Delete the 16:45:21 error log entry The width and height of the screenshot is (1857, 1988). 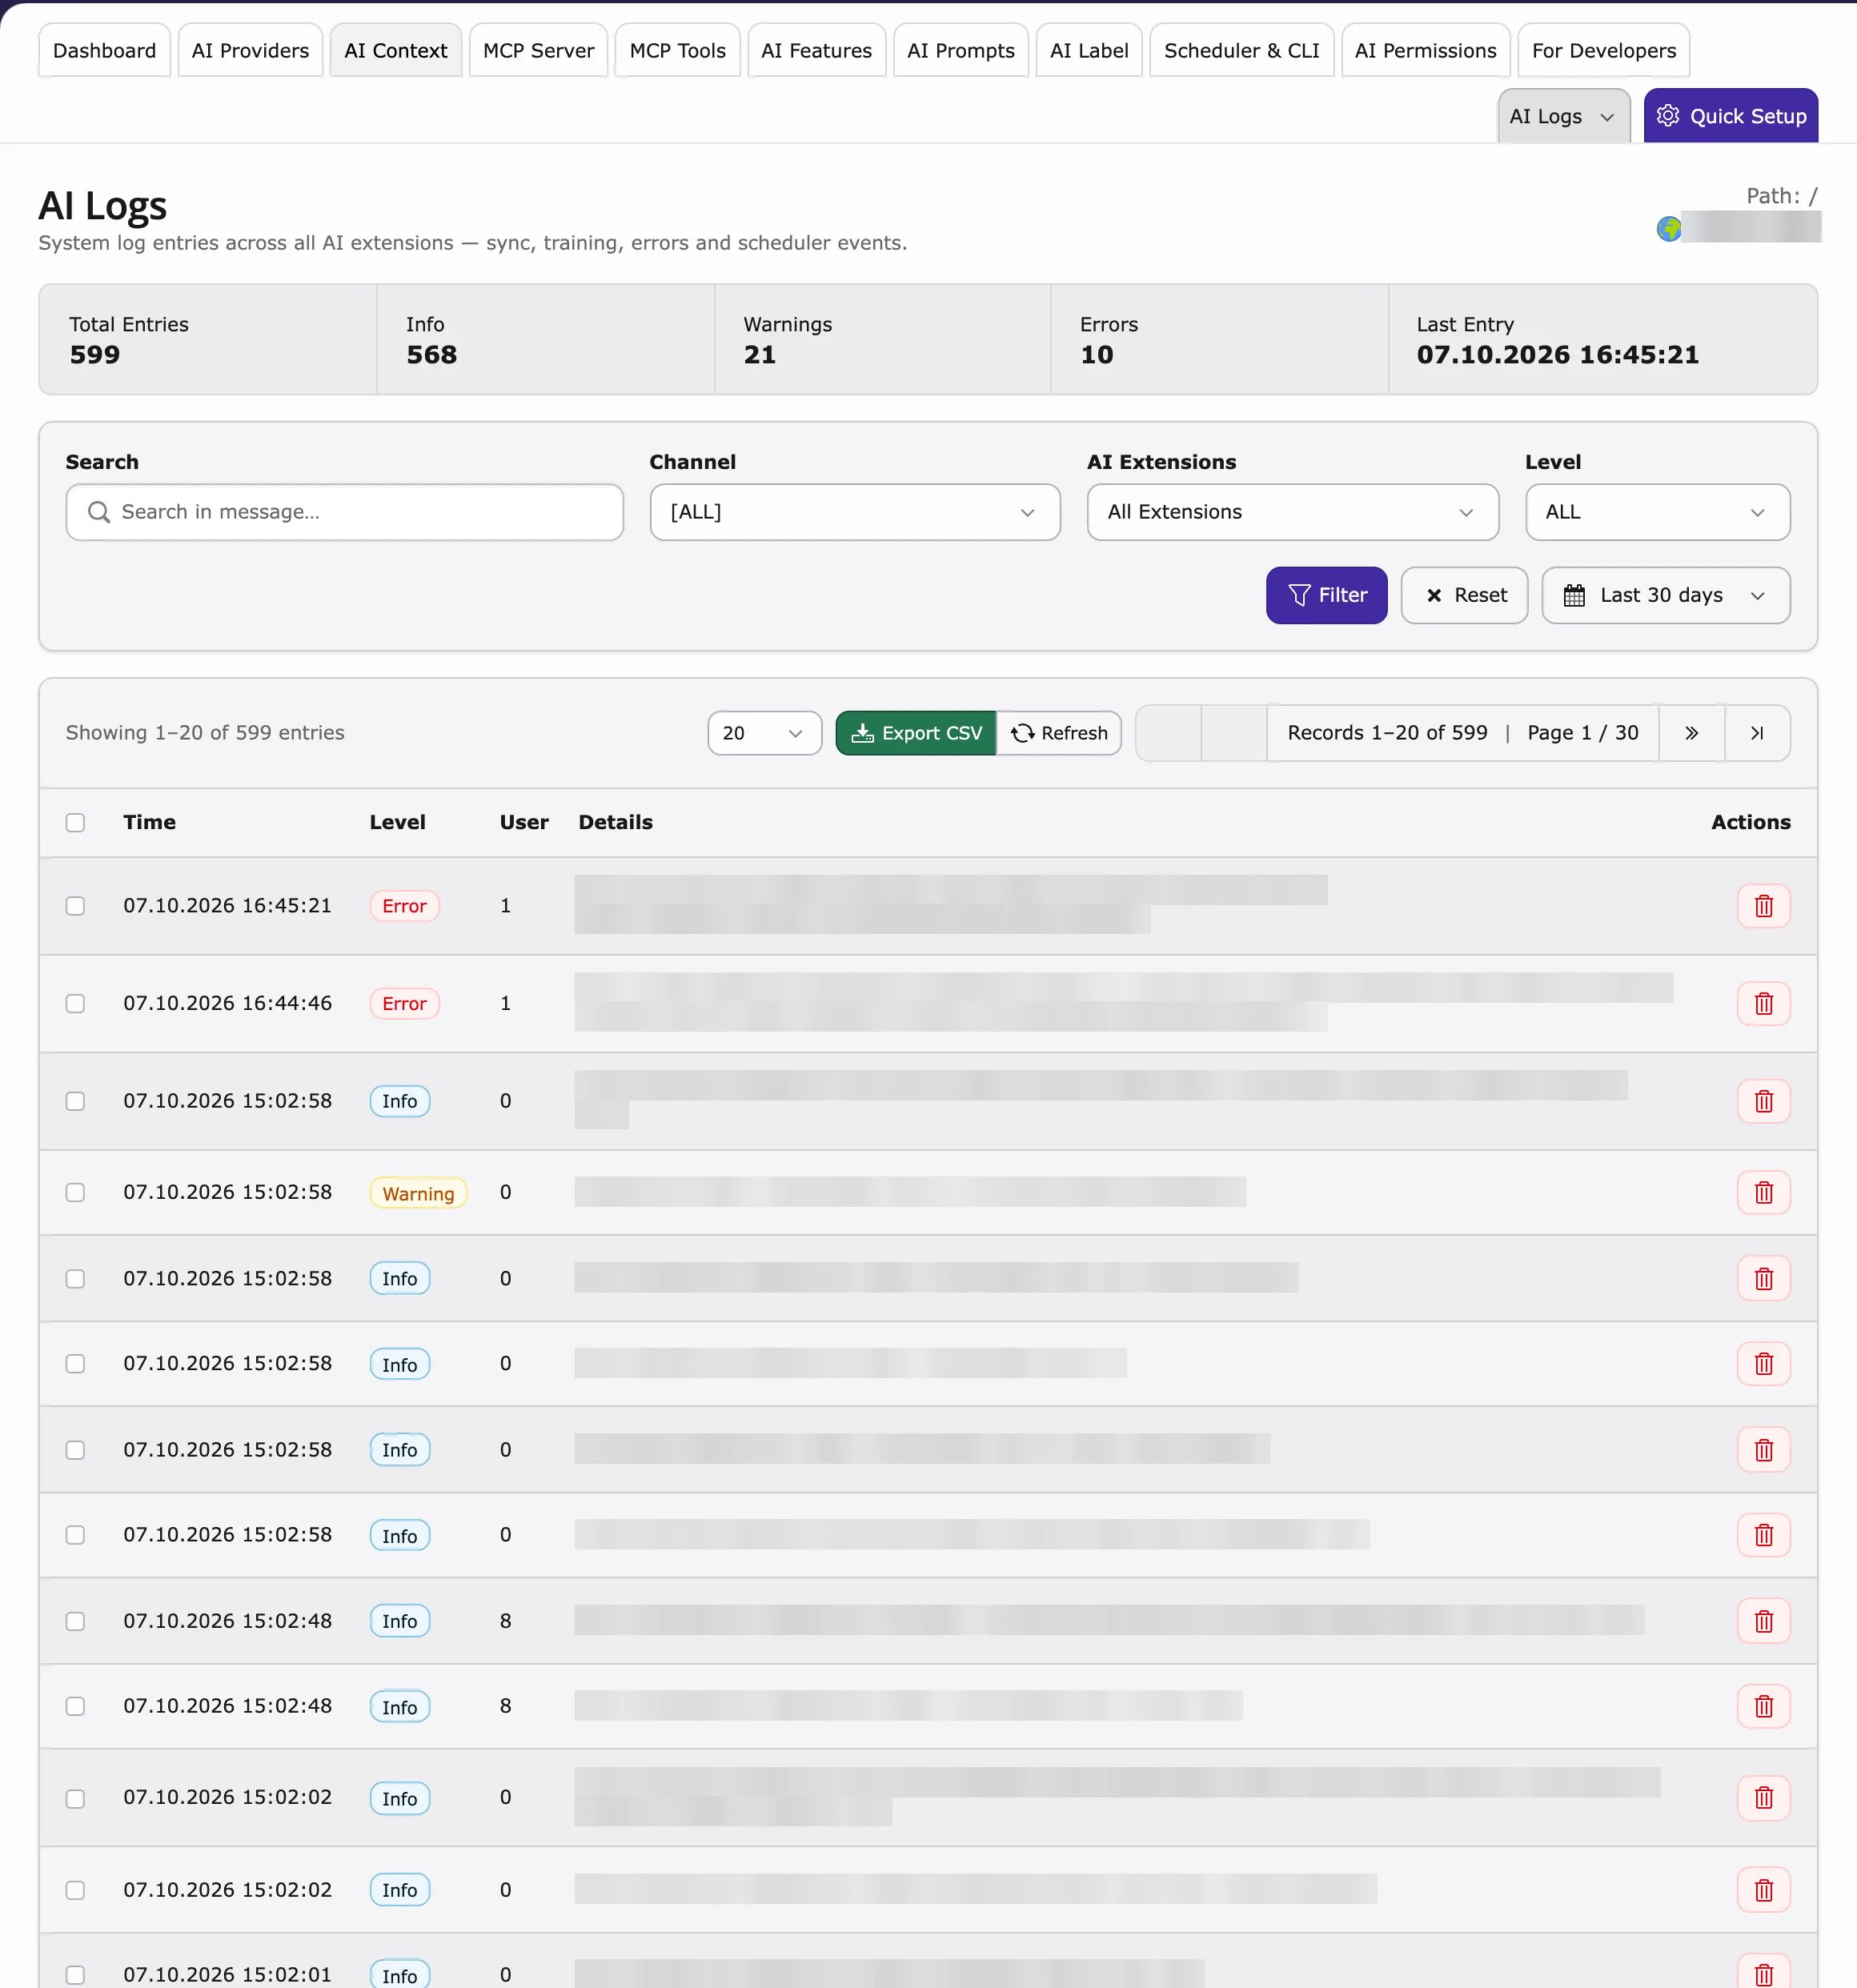coord(1763,906)
